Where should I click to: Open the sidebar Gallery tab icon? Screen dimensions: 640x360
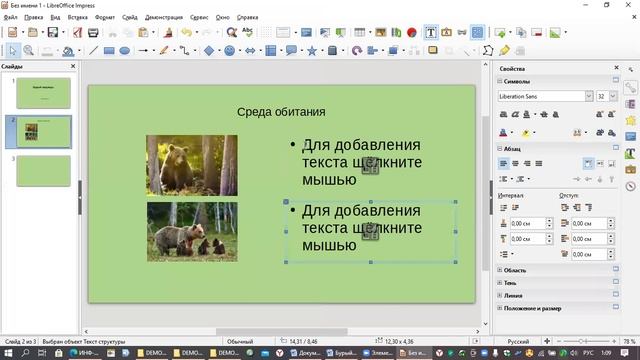tap(631, 136)
